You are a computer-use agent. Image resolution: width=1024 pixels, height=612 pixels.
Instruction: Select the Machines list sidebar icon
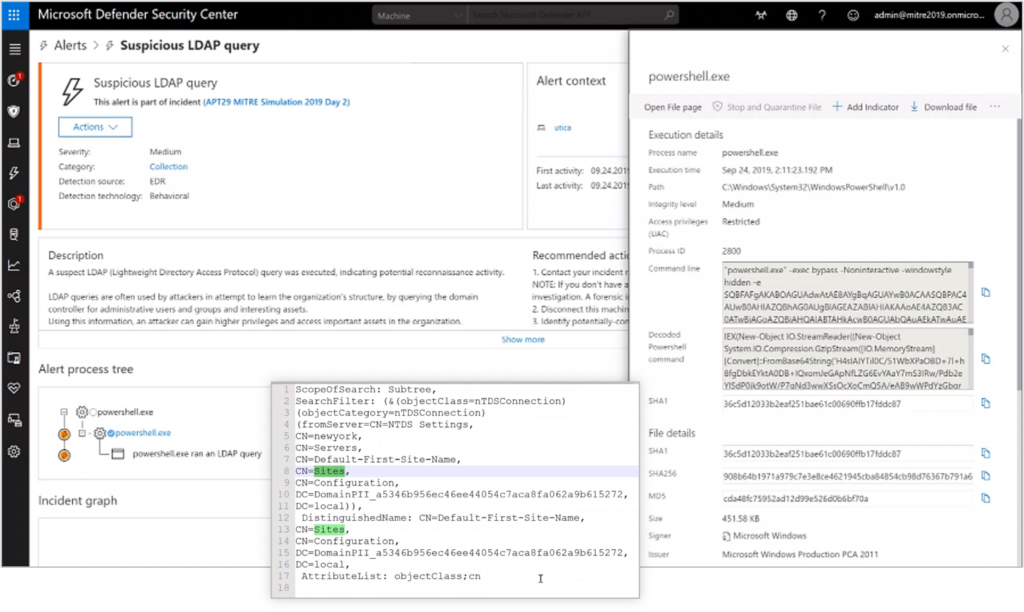coord(14,142)
